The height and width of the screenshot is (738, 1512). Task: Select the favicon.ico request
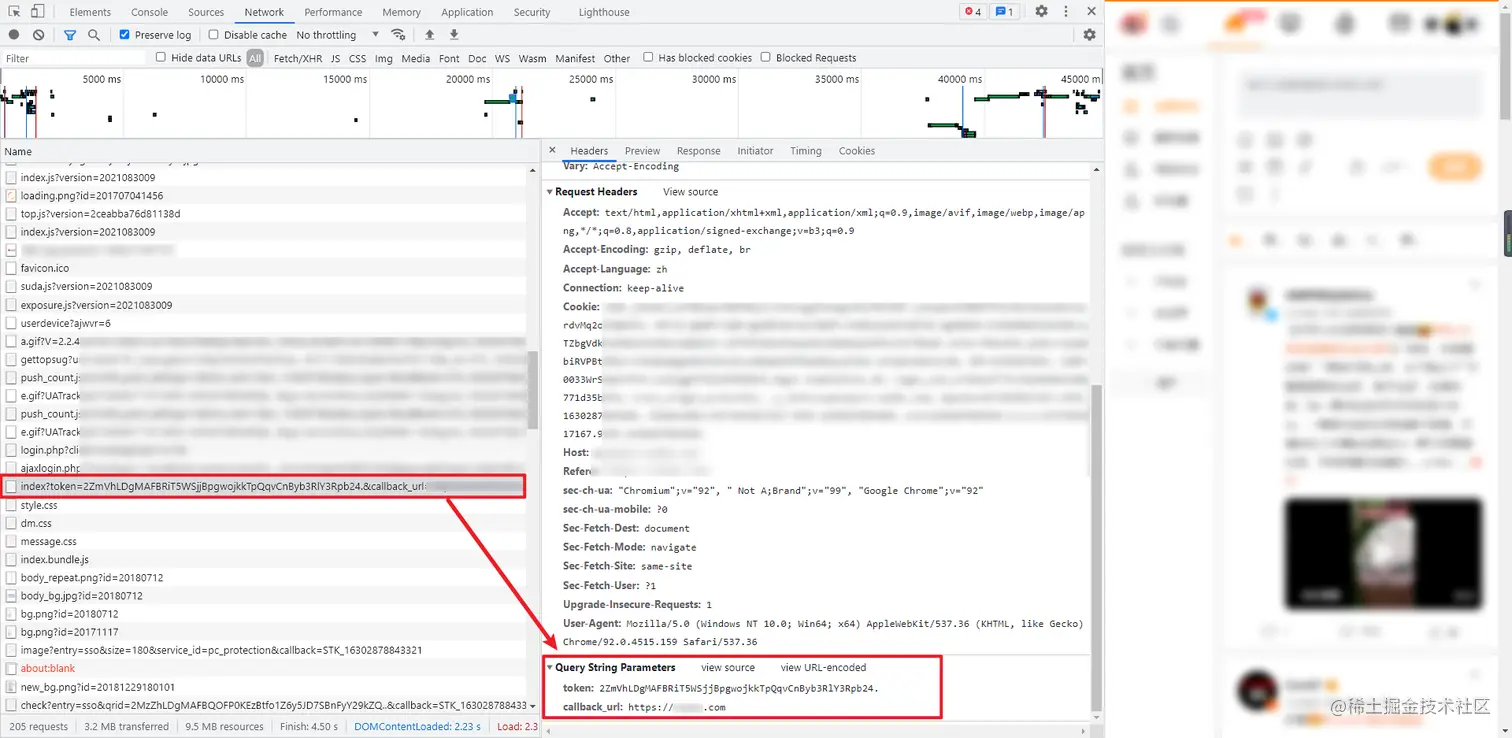click(x=264, y=268)
